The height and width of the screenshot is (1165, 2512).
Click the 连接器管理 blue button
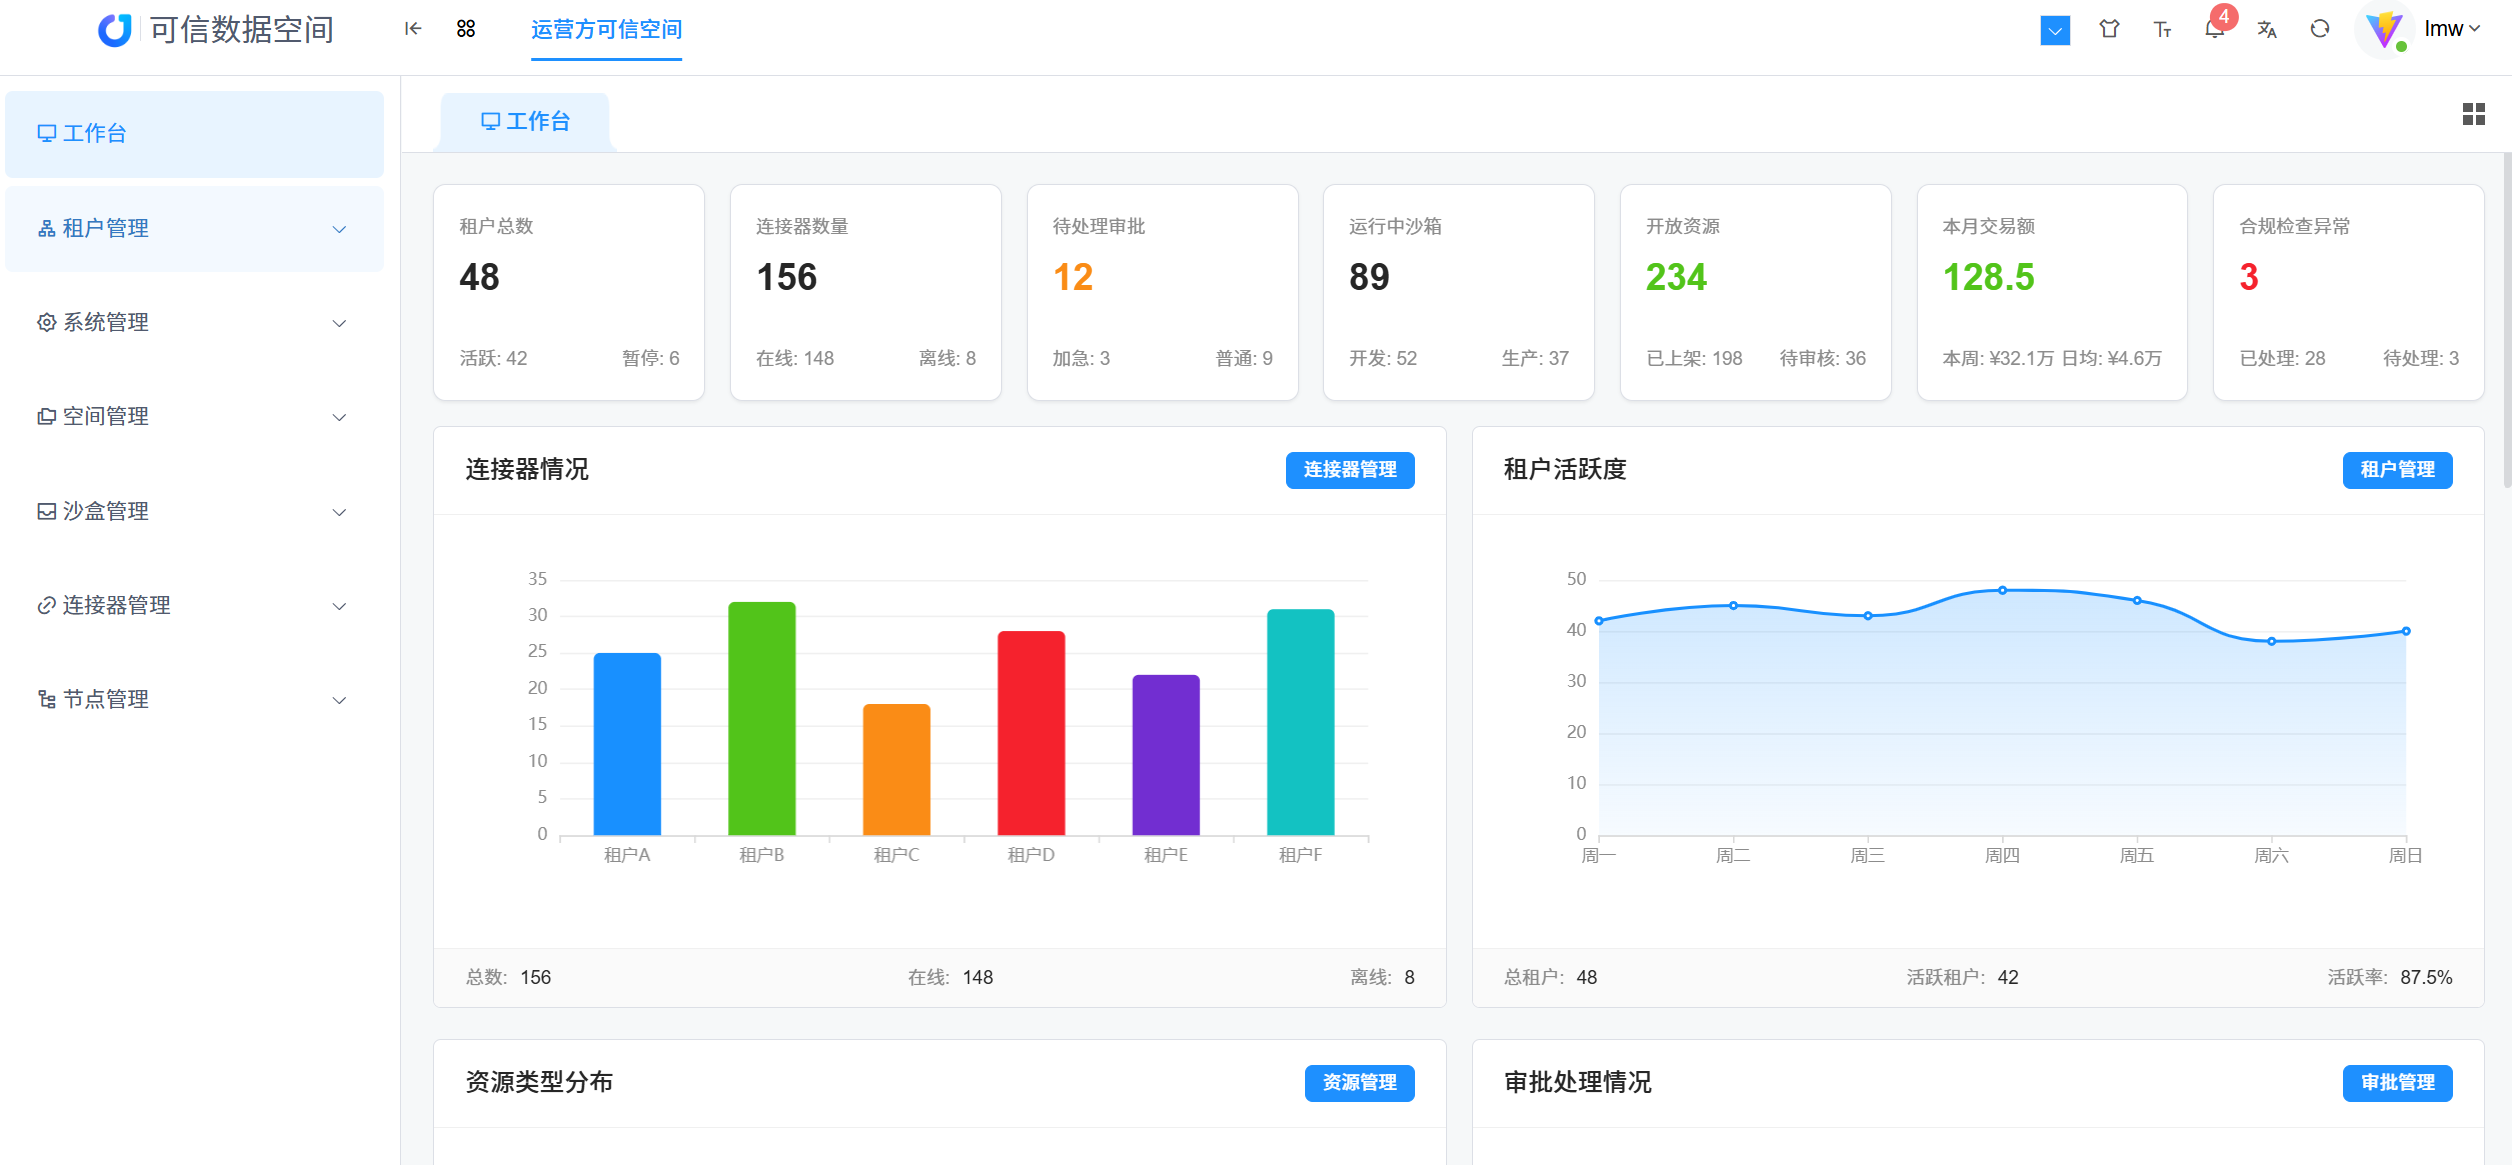[1349, 470]
